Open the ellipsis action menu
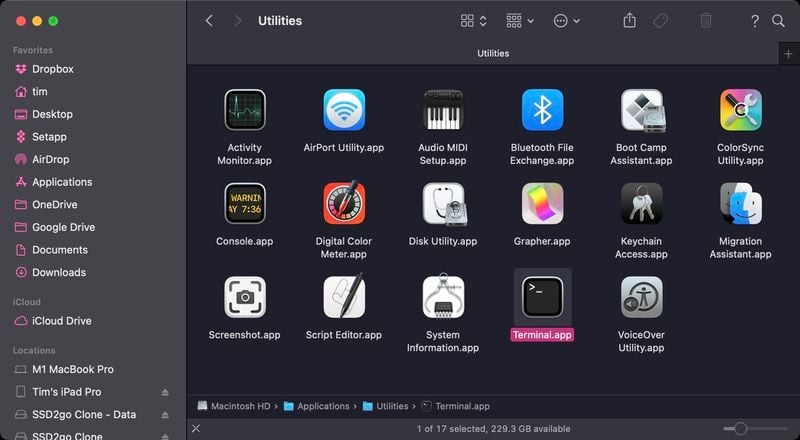This screenshot has width=800, height=440. (x=566, y=21)
